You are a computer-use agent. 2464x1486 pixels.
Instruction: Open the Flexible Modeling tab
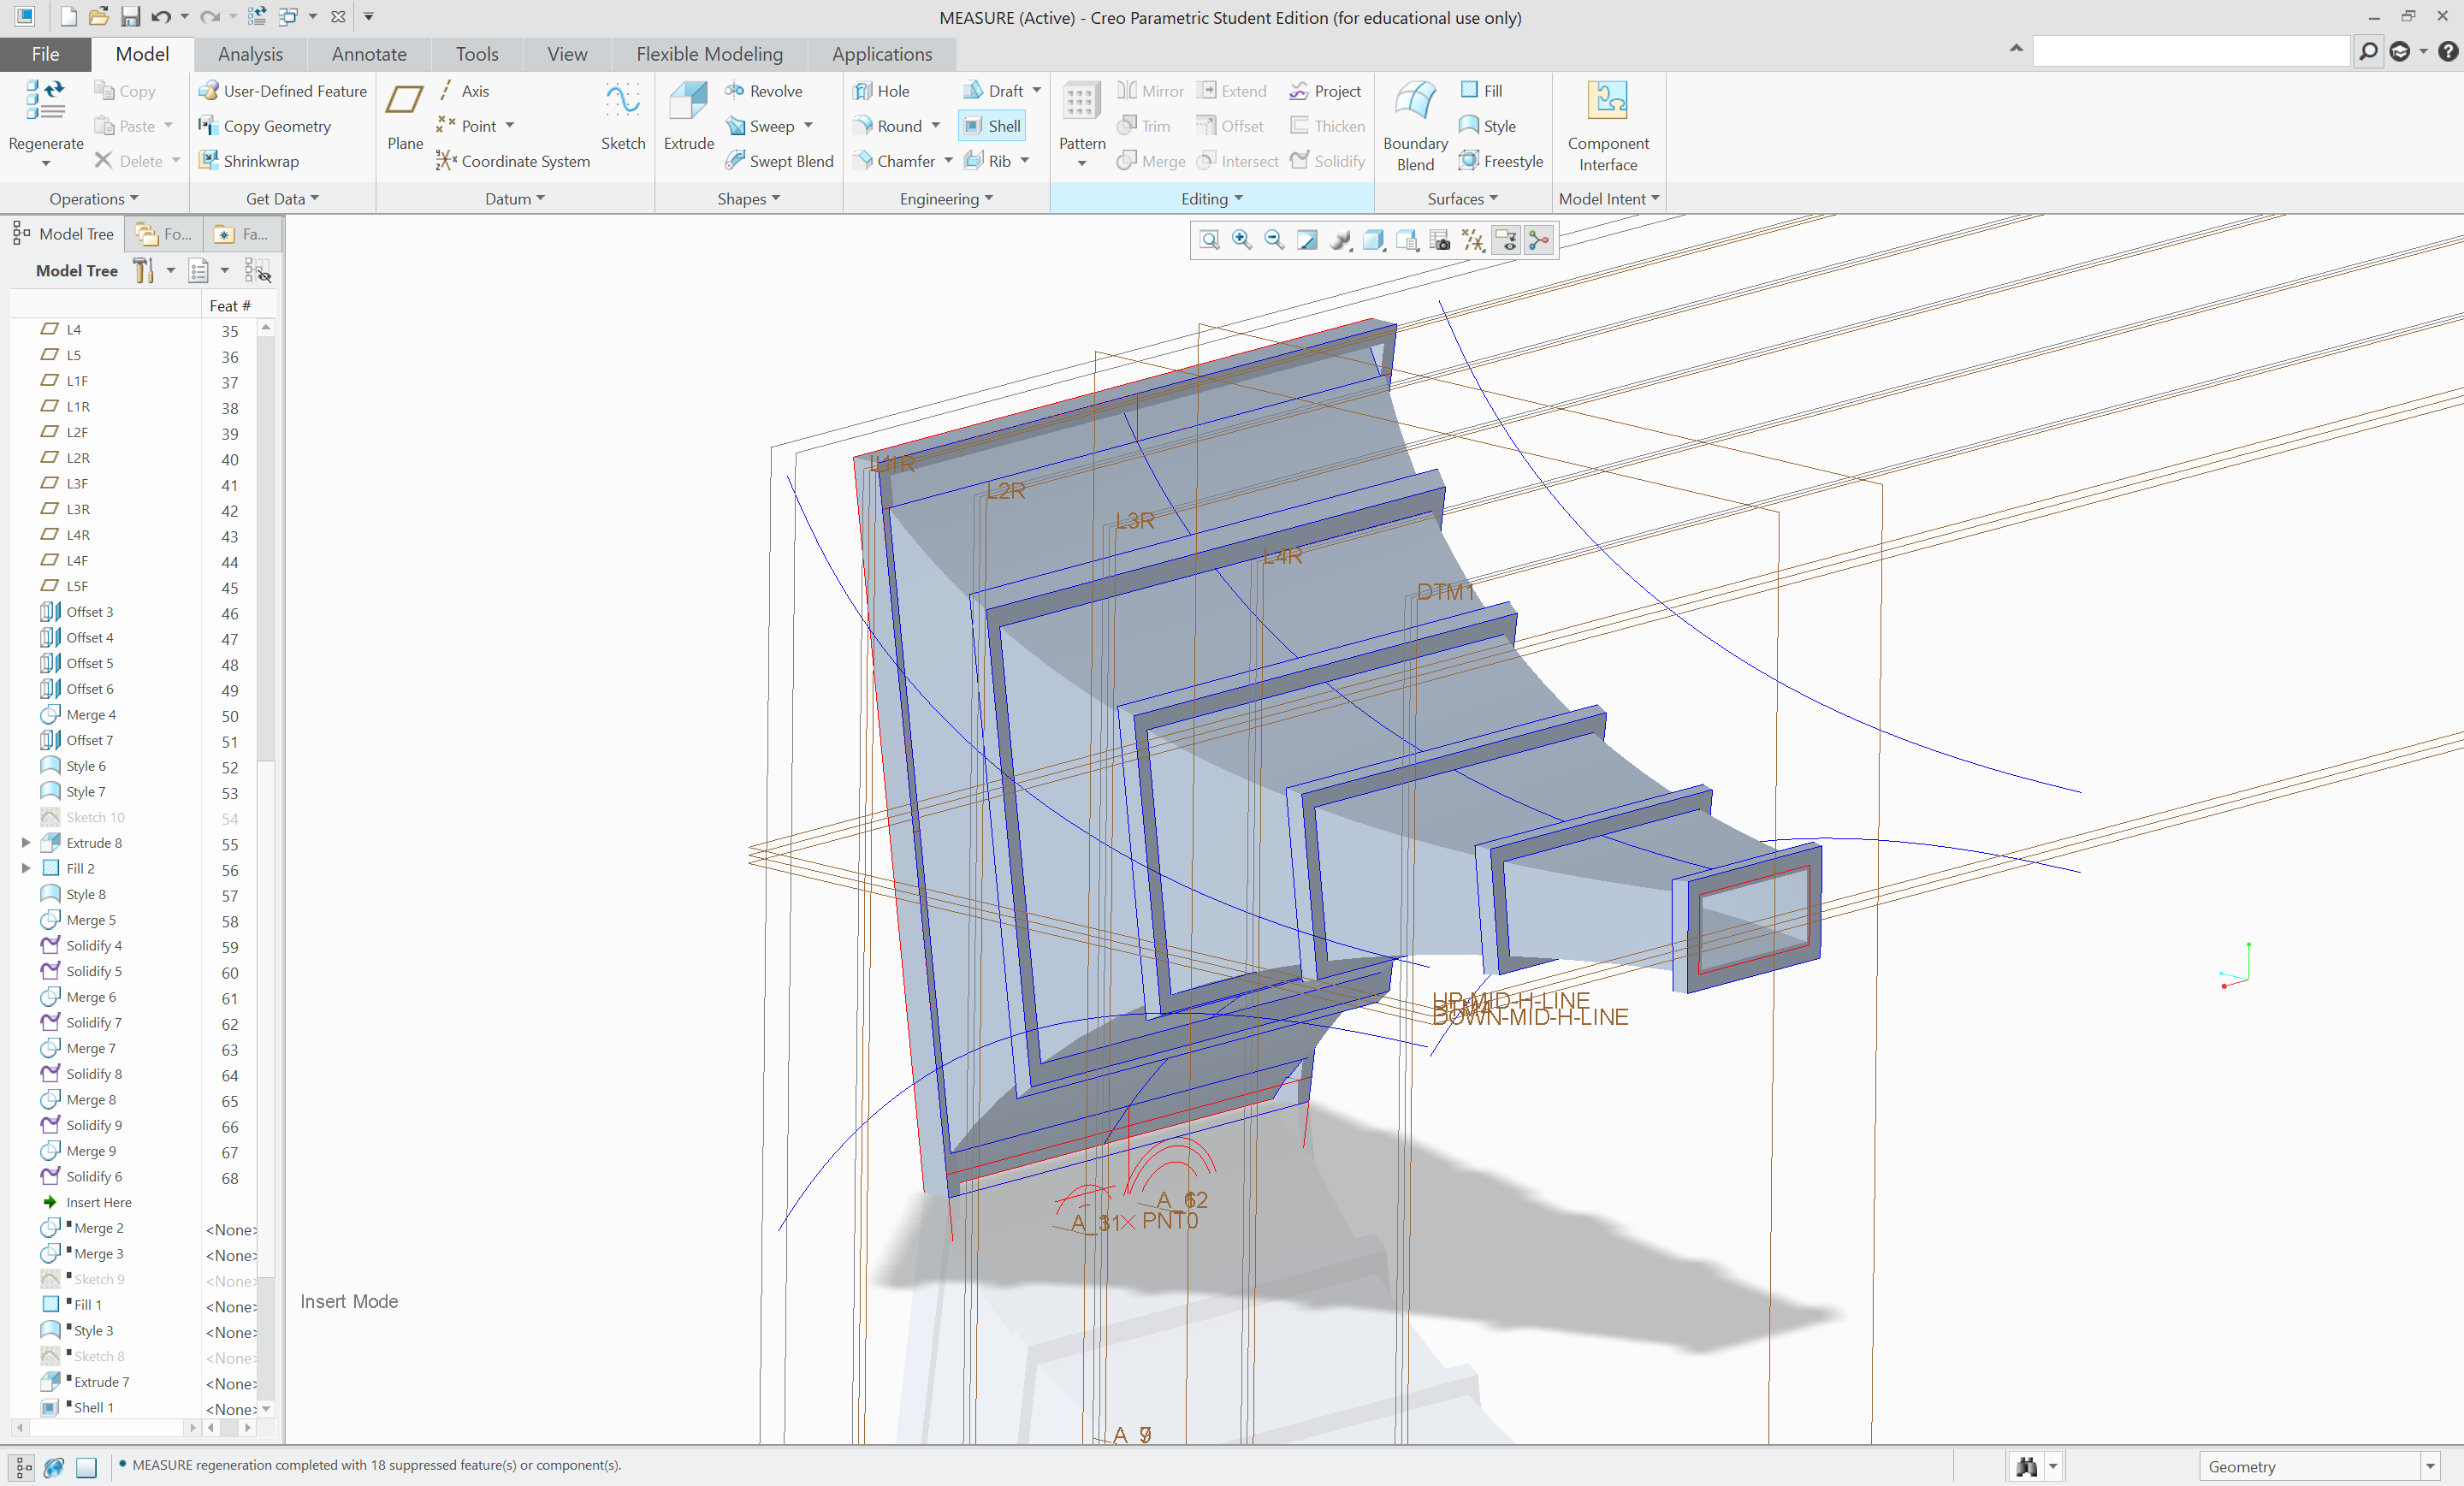[709, 54]
